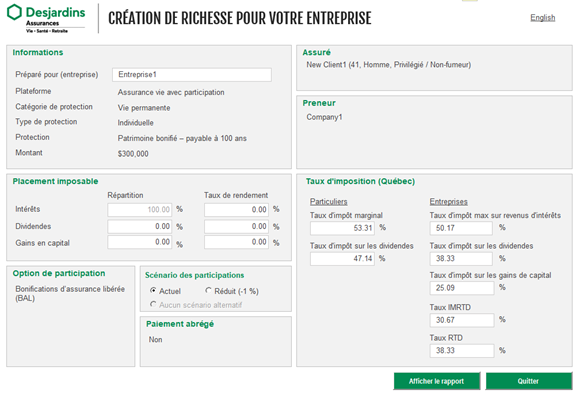576x394 pixels.
Task: Click the Taux IMRTD label
Action: (x=450, y=307)
